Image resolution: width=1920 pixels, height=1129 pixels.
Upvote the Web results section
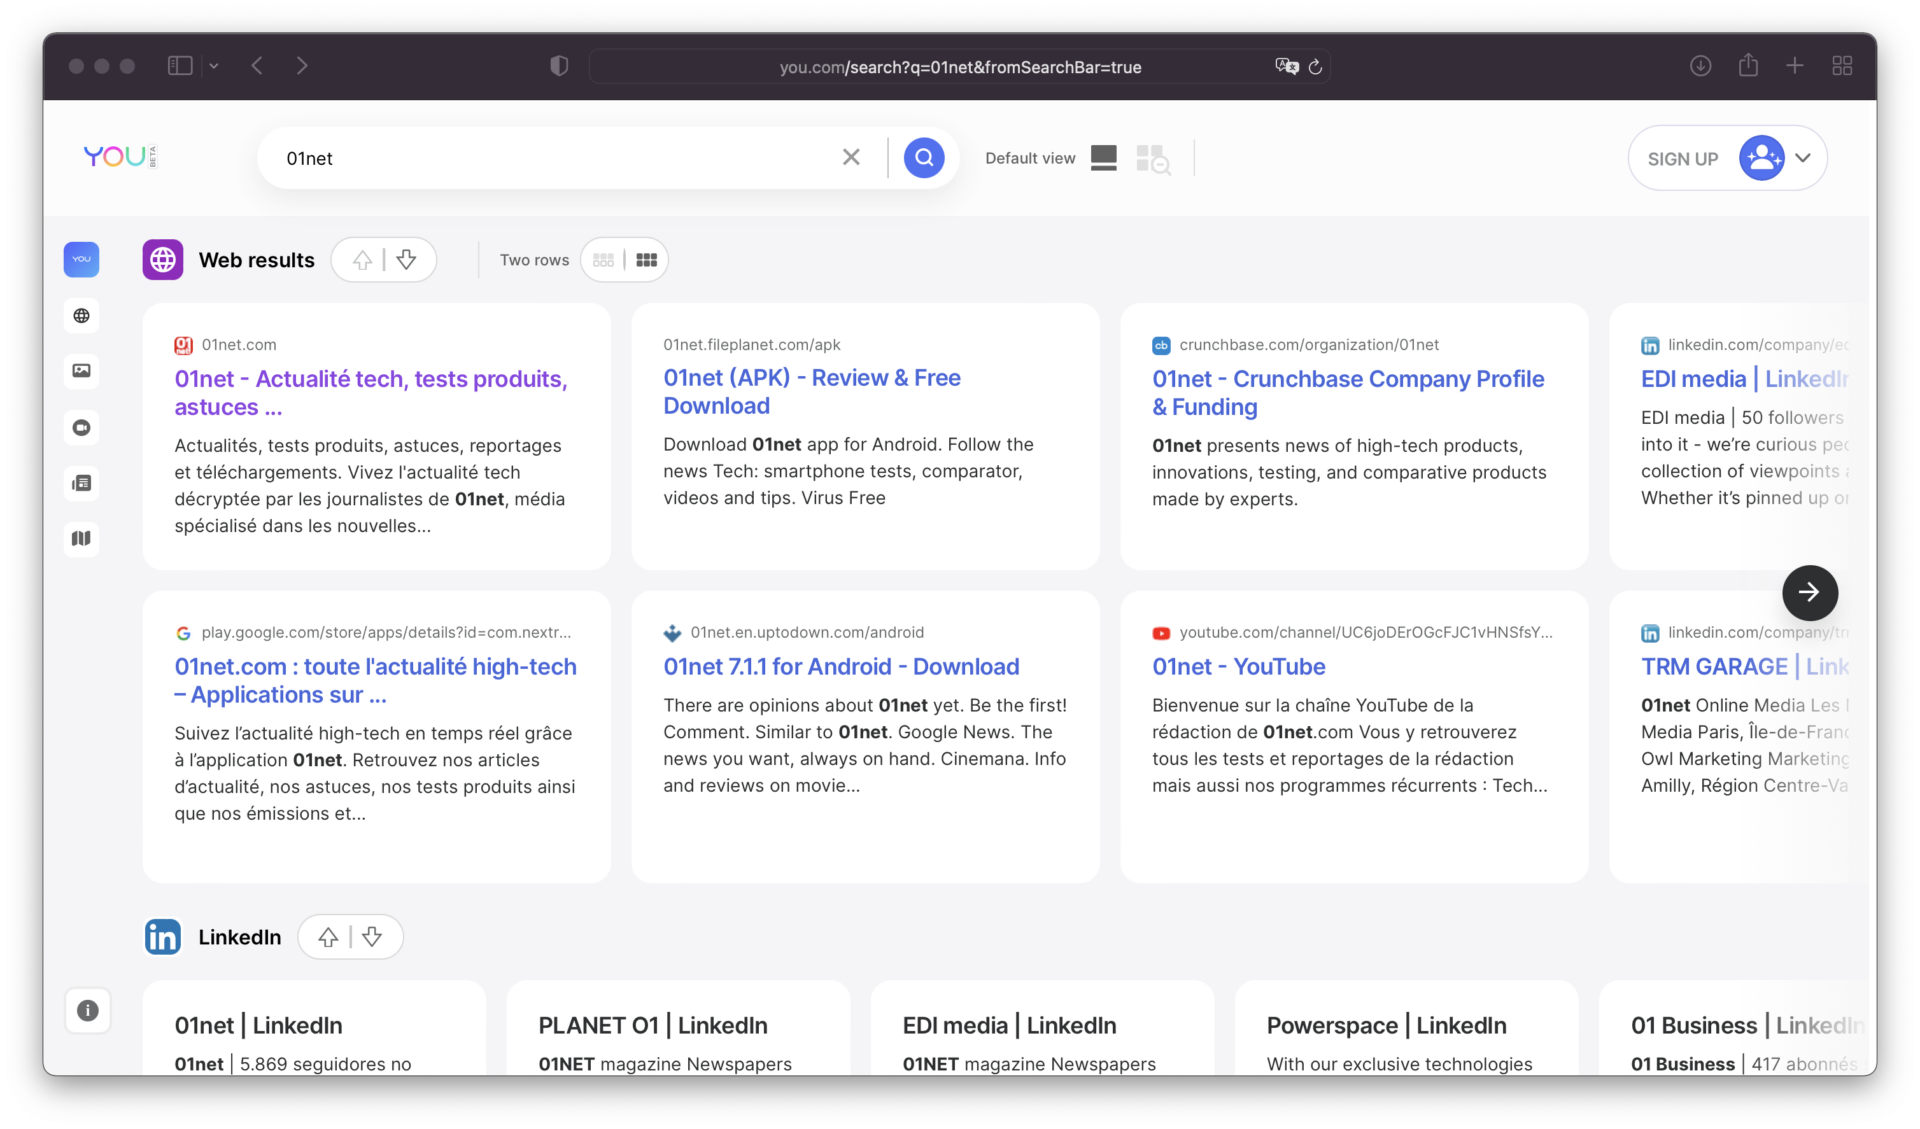point(363,260)
